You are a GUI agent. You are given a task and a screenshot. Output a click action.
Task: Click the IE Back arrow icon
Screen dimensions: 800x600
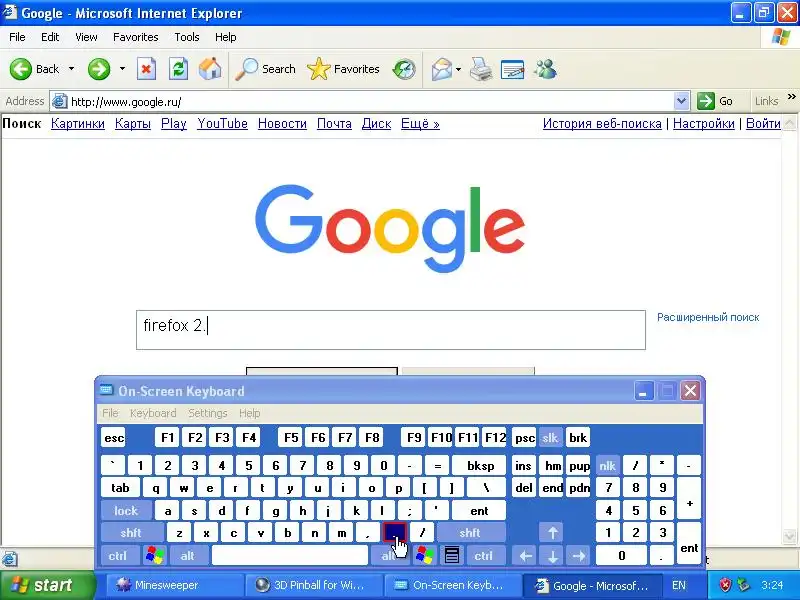[21, 69]
